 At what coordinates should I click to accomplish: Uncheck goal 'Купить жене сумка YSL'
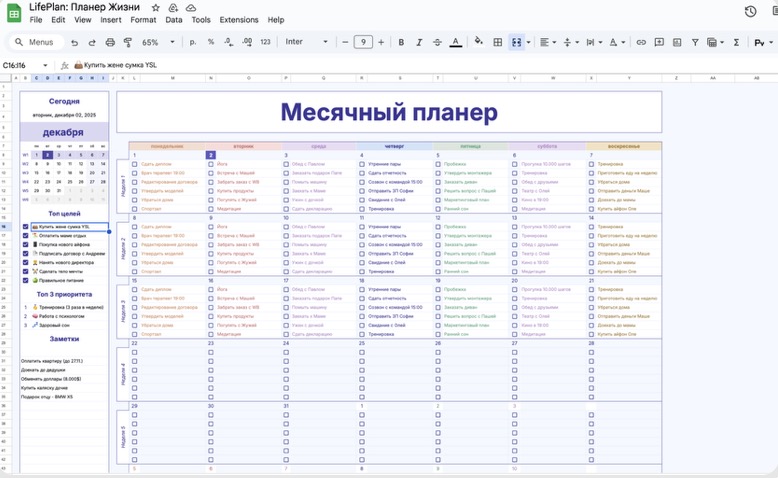coord(26,227)
